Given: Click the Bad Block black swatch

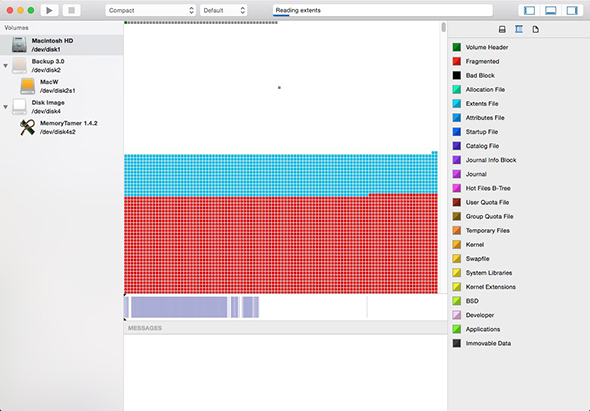Looking at the screenshot, I should pyautogui.click(x=456, y=75).
